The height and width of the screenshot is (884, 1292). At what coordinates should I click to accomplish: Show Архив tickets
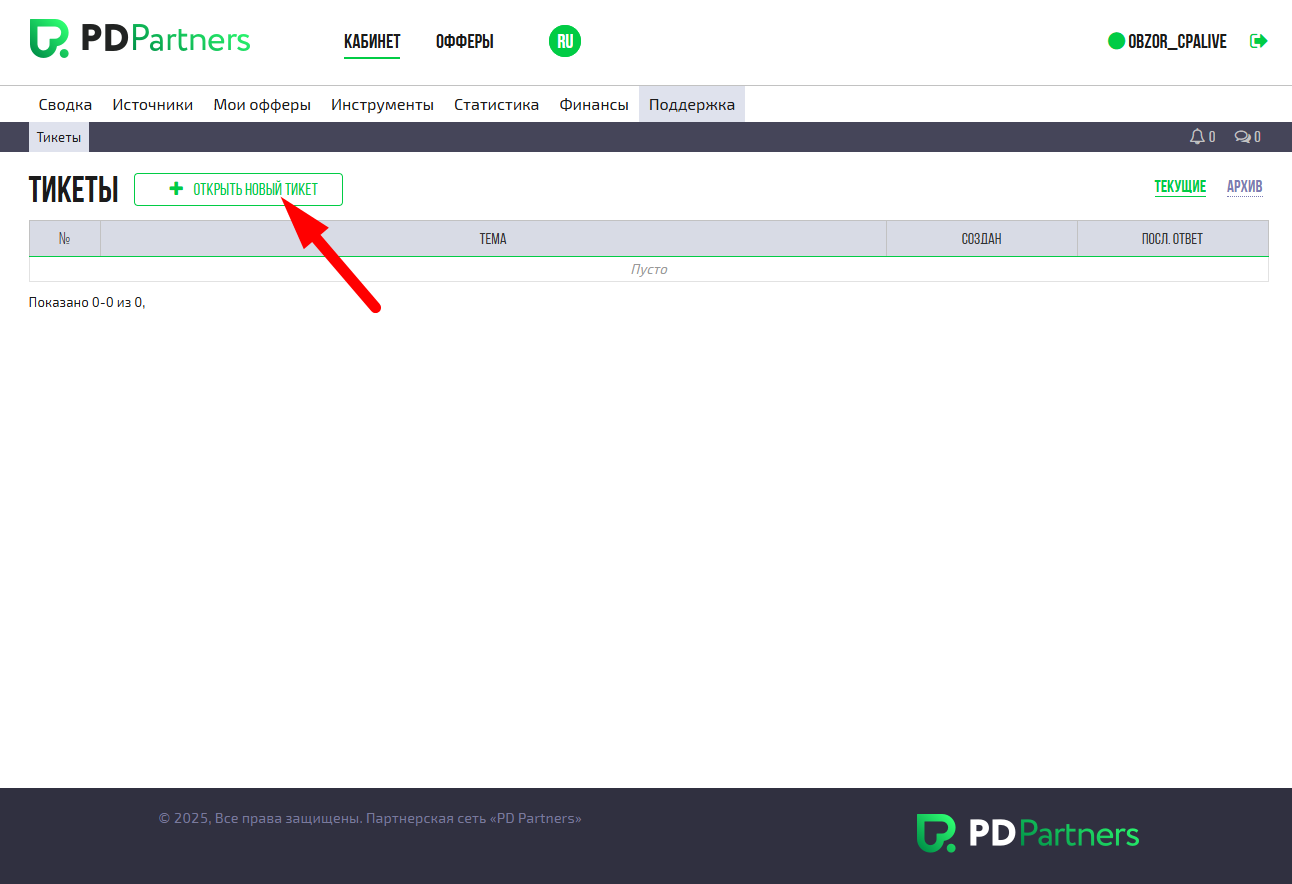(x=1245, y=187)
